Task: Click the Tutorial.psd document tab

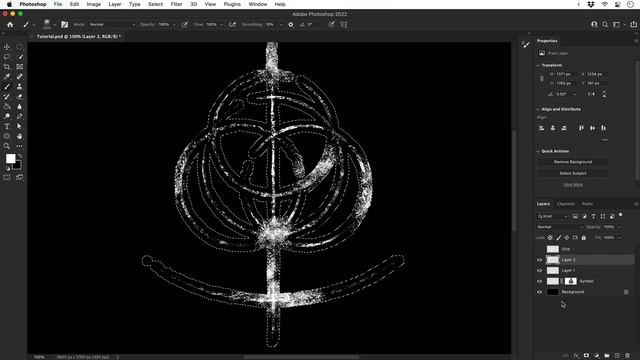Action: point(78,36)
